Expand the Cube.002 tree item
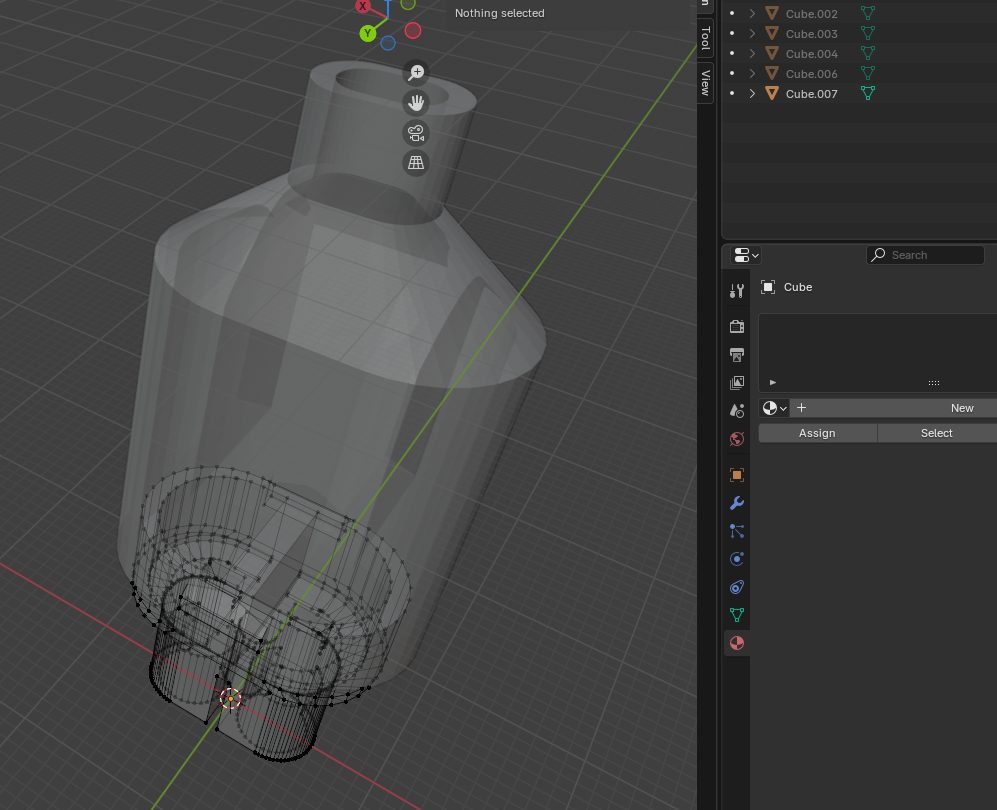Viewport: 997px width, 810px height. tap(752, 14)
